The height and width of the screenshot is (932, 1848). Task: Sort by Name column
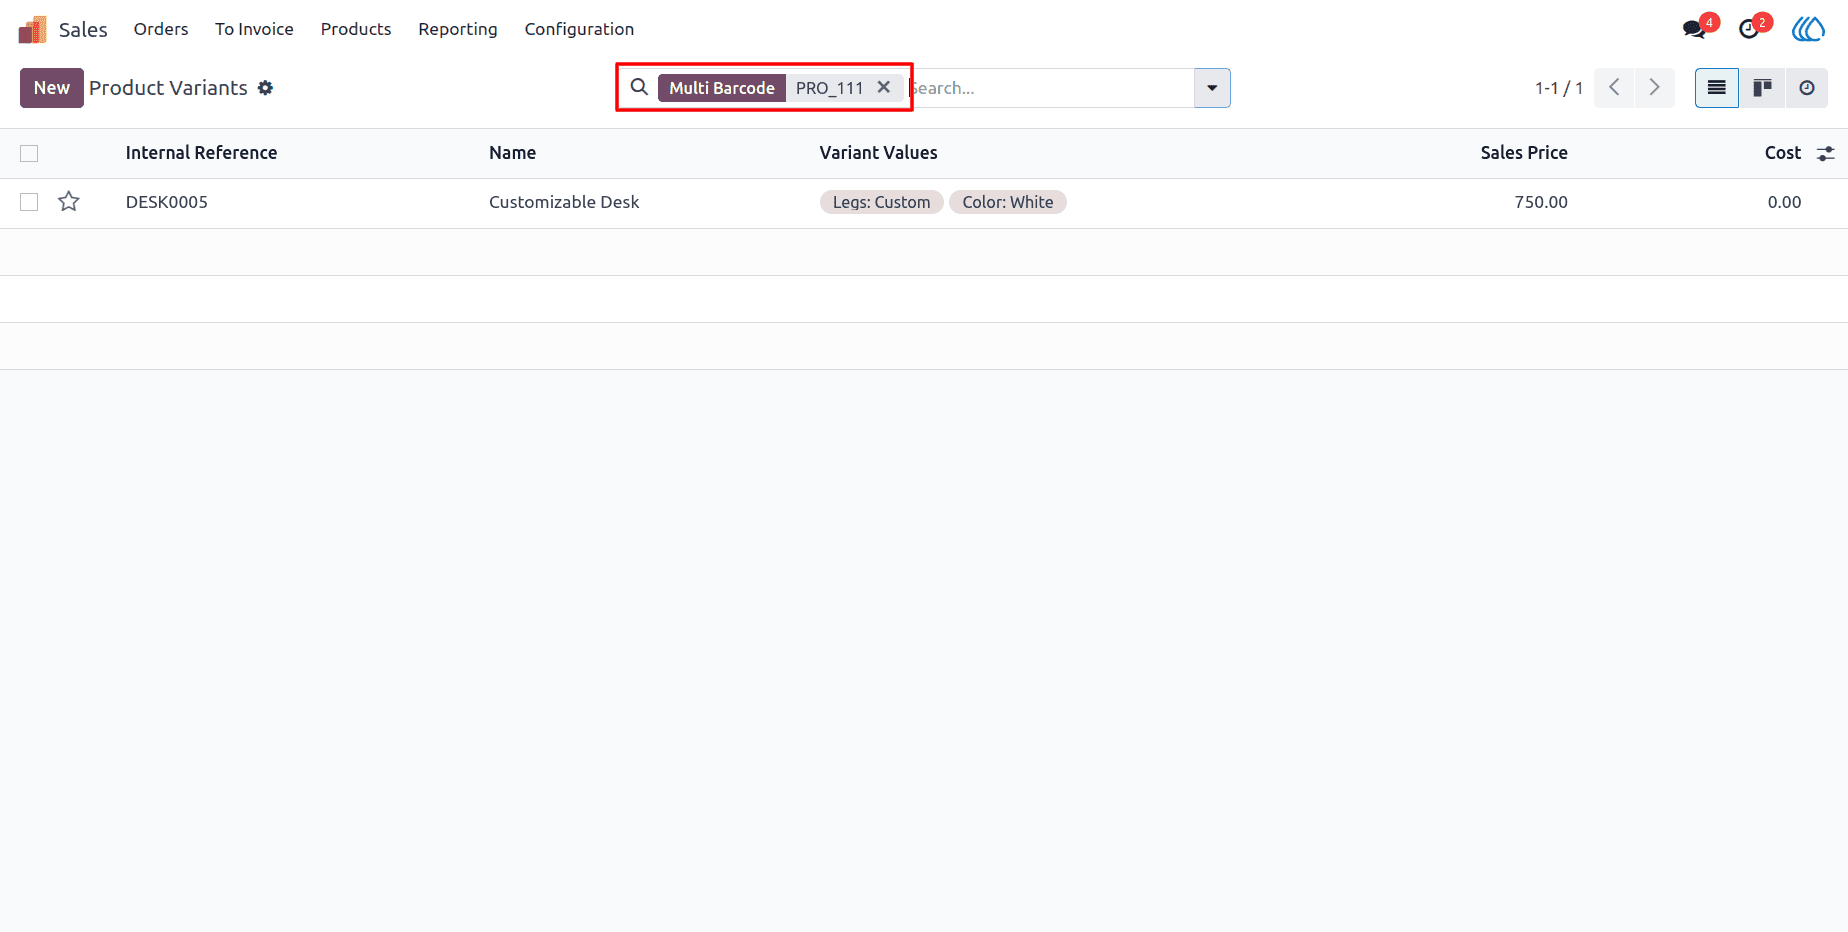(x=512, y=153)
